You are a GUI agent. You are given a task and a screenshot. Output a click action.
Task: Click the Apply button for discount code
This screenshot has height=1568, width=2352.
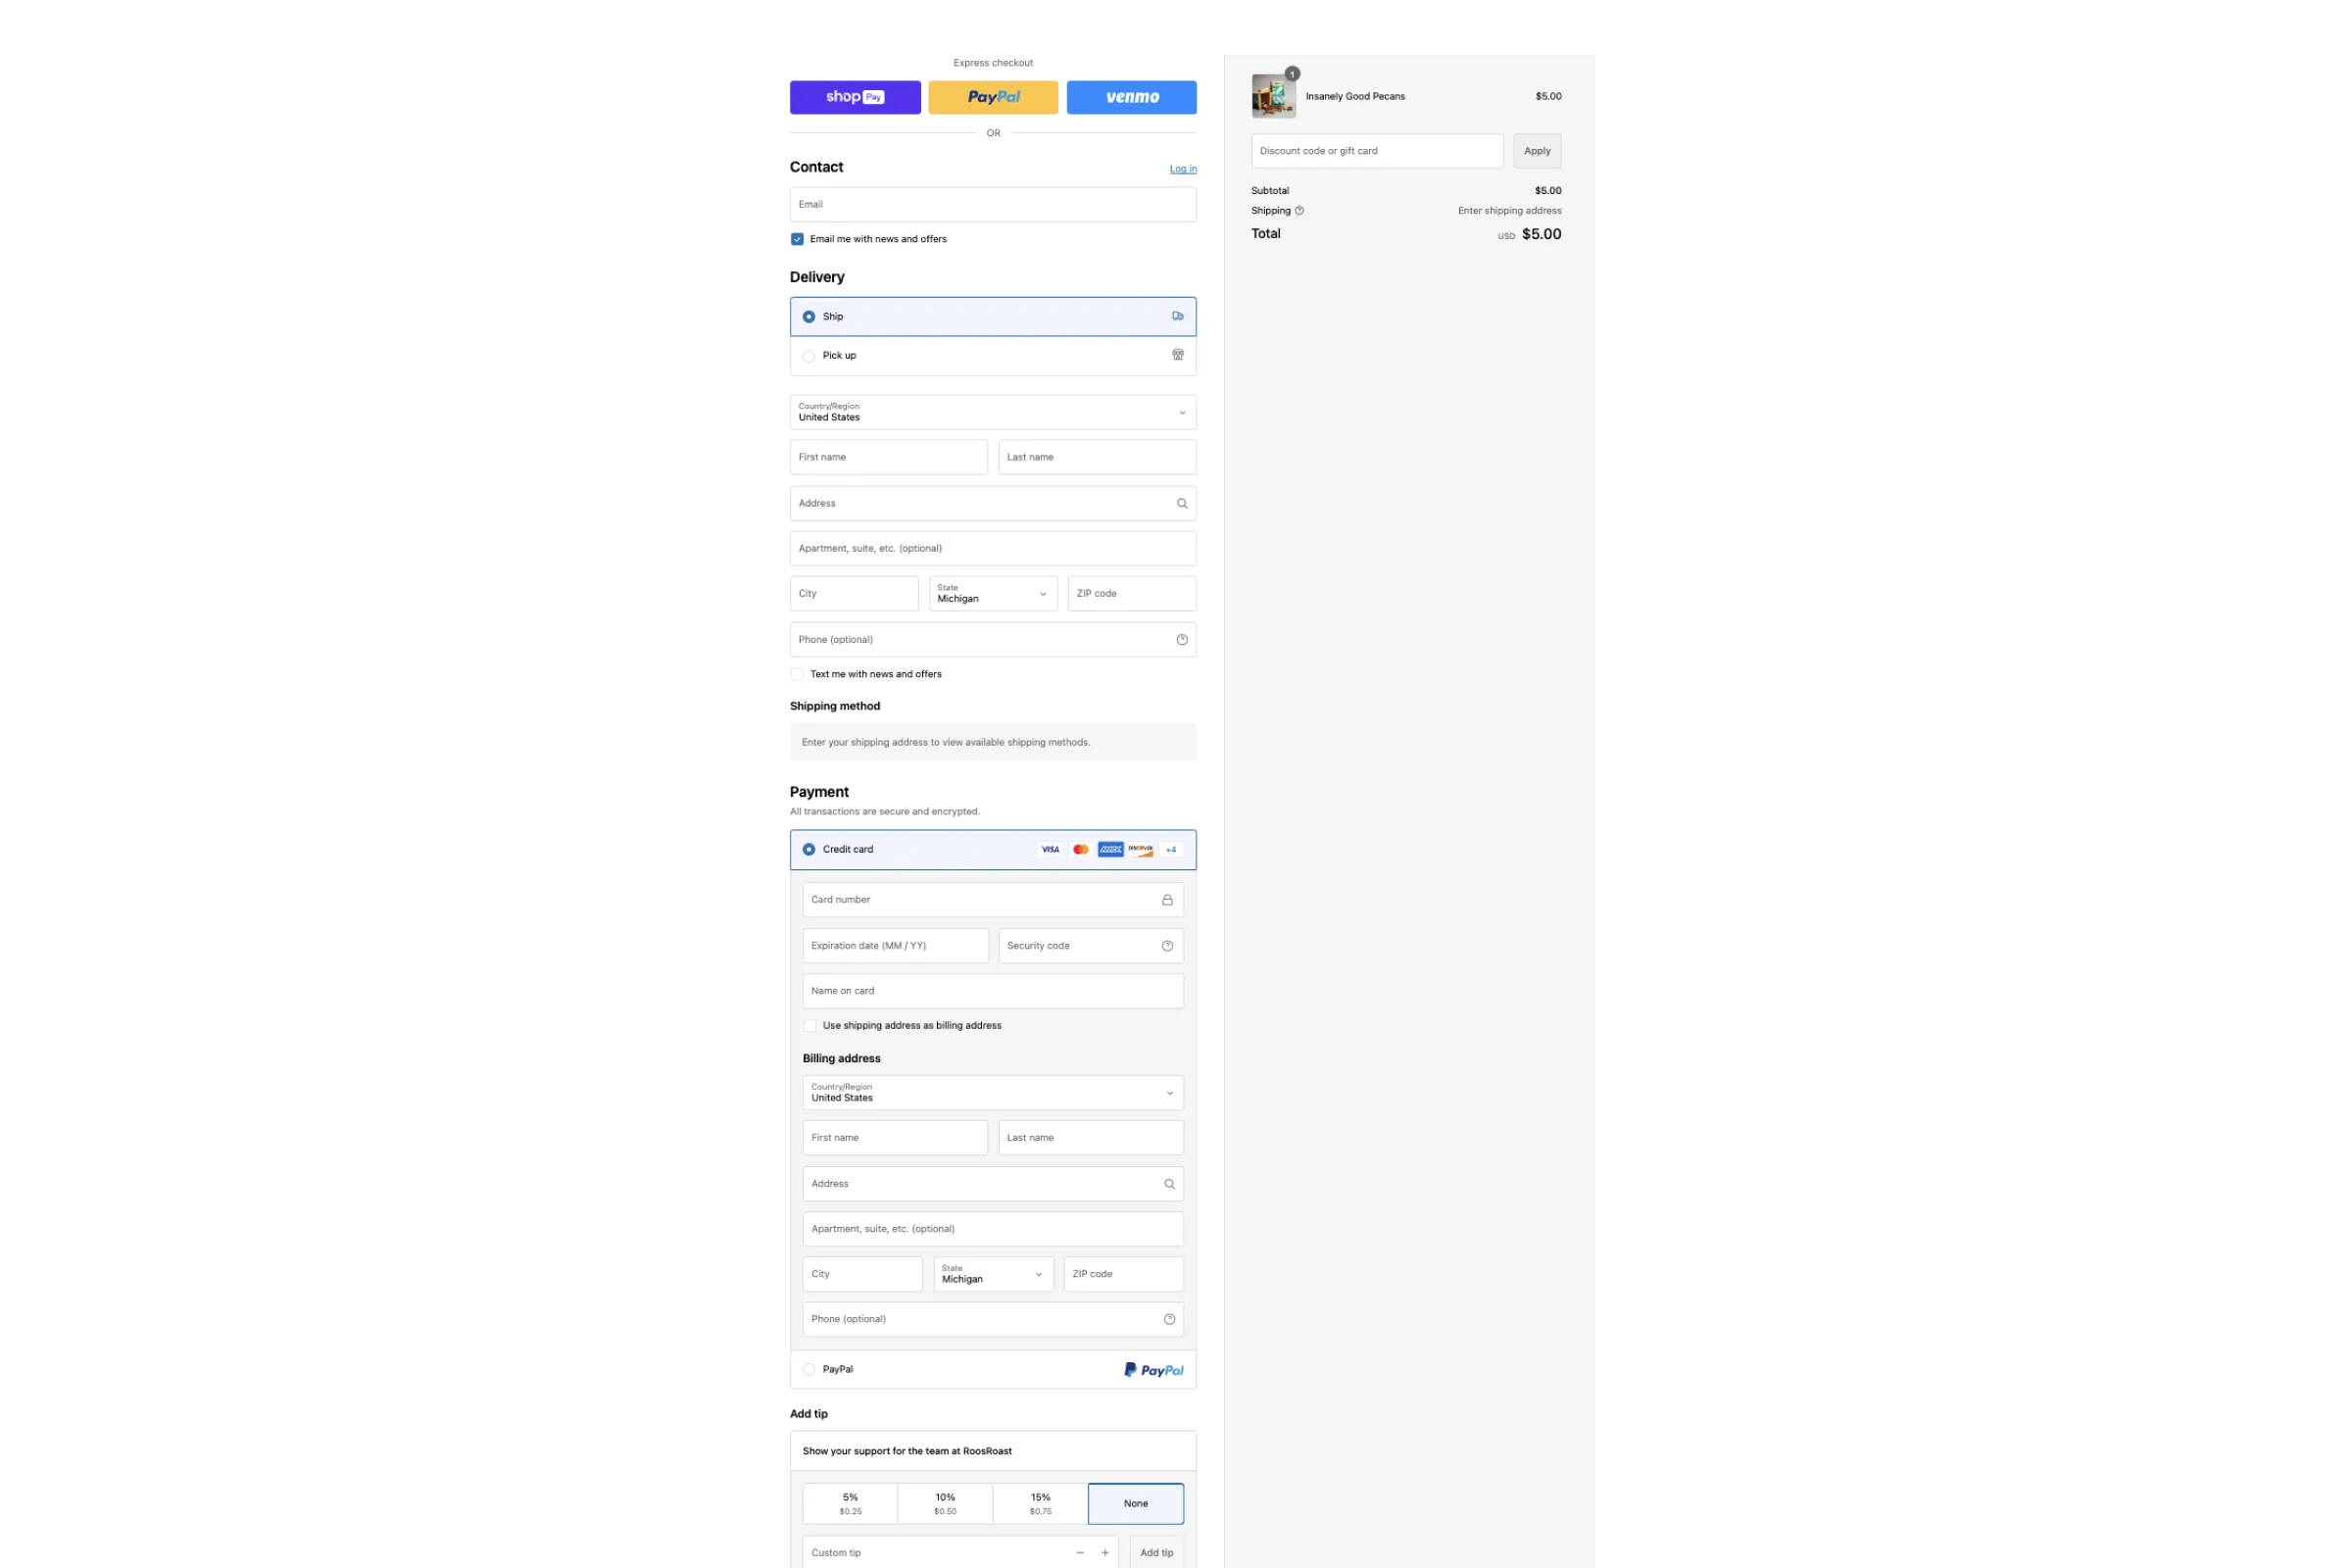1536,151
